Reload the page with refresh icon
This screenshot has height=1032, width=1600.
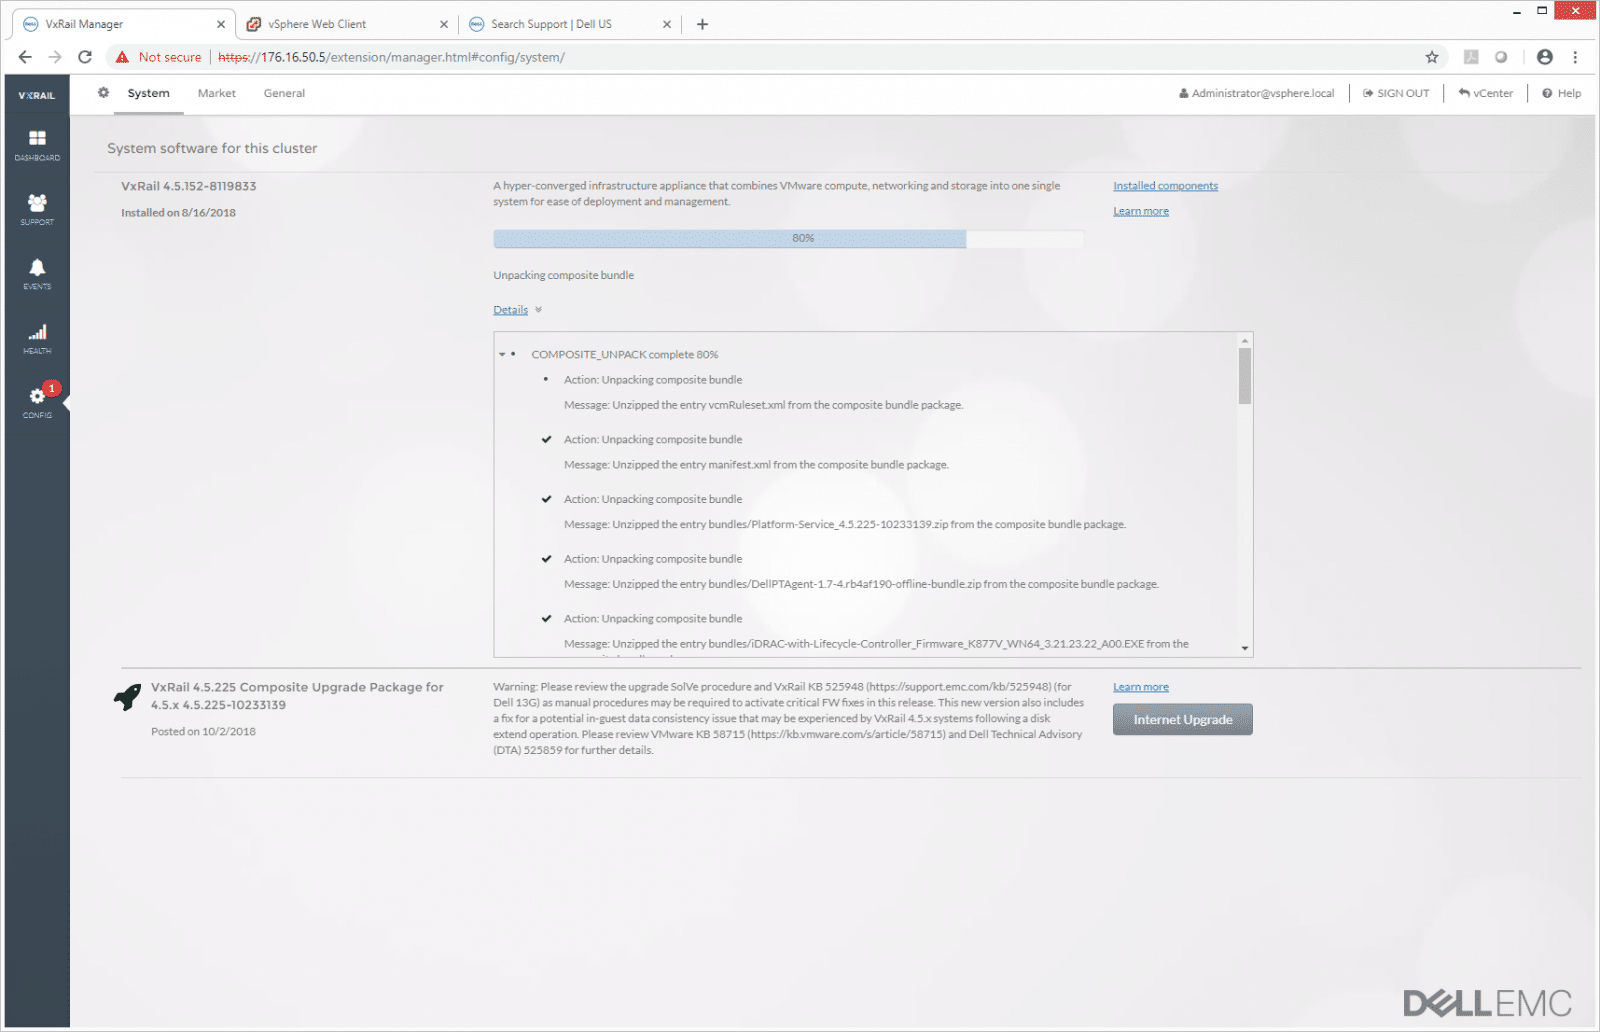(85, 57)
